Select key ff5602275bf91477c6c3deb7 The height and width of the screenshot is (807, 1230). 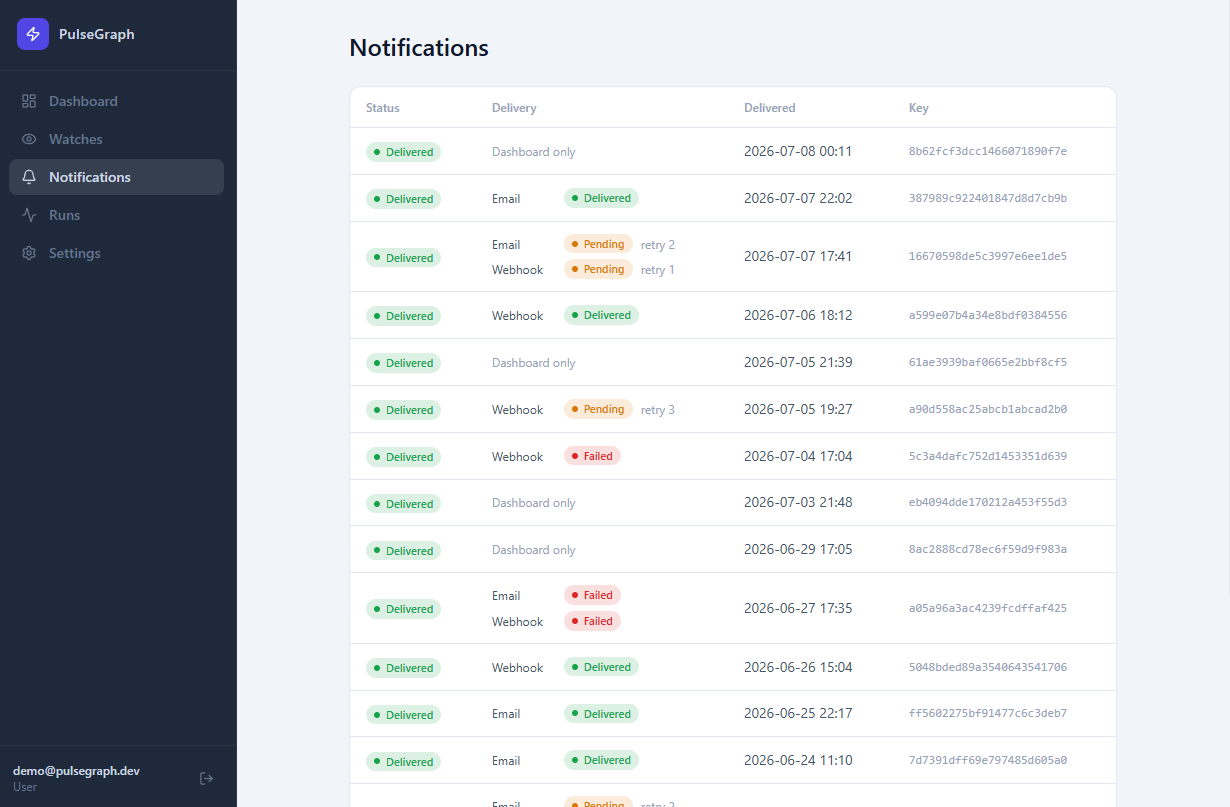point(988,714)
